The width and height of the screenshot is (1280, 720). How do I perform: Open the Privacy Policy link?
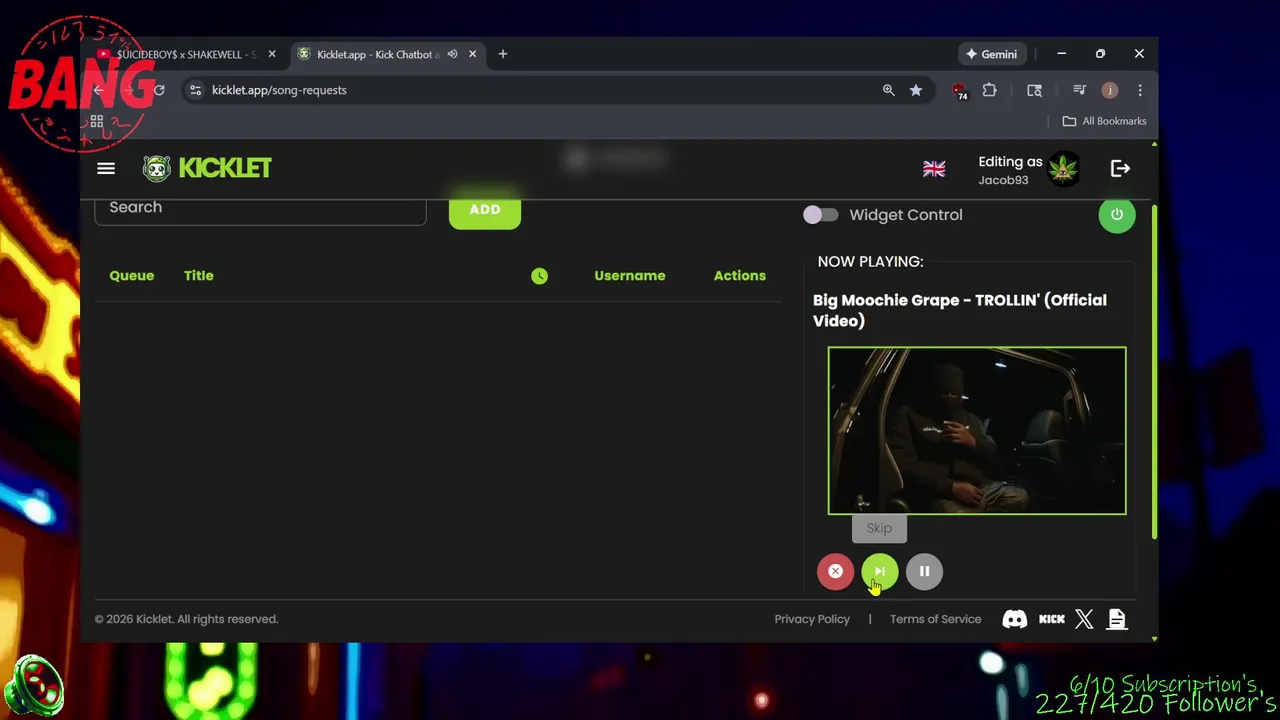pyautogui.click(x=812, y=619)
